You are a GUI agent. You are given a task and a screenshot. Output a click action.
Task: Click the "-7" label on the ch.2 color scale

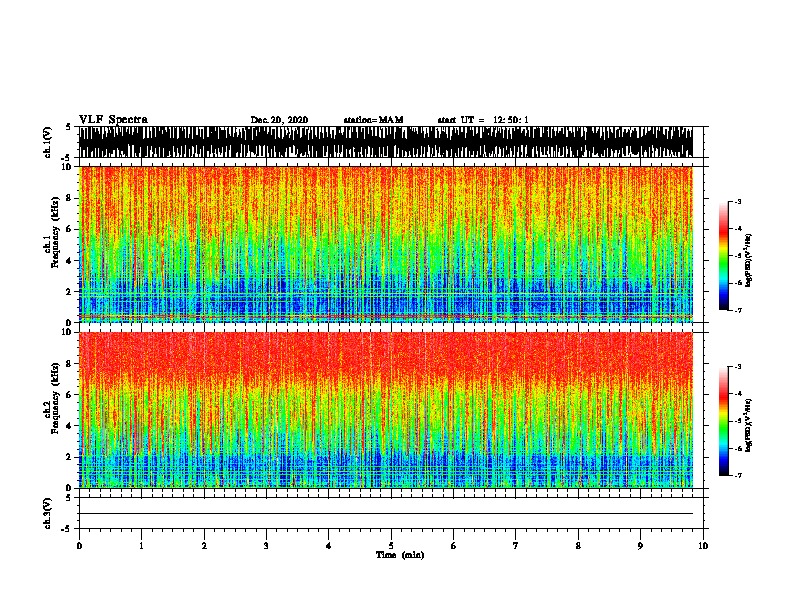pos(738,476)
